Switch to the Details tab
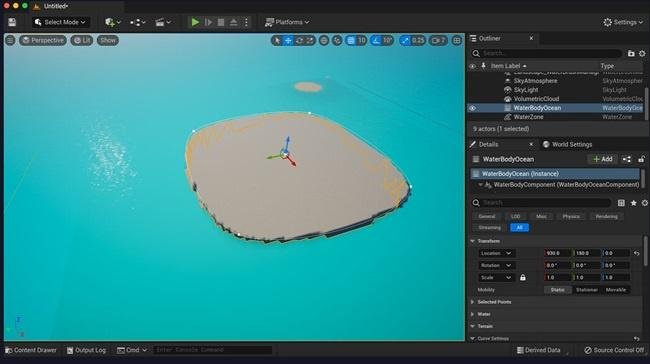The width and height of the screenshot is (650, 364). (x=488, y=144)
